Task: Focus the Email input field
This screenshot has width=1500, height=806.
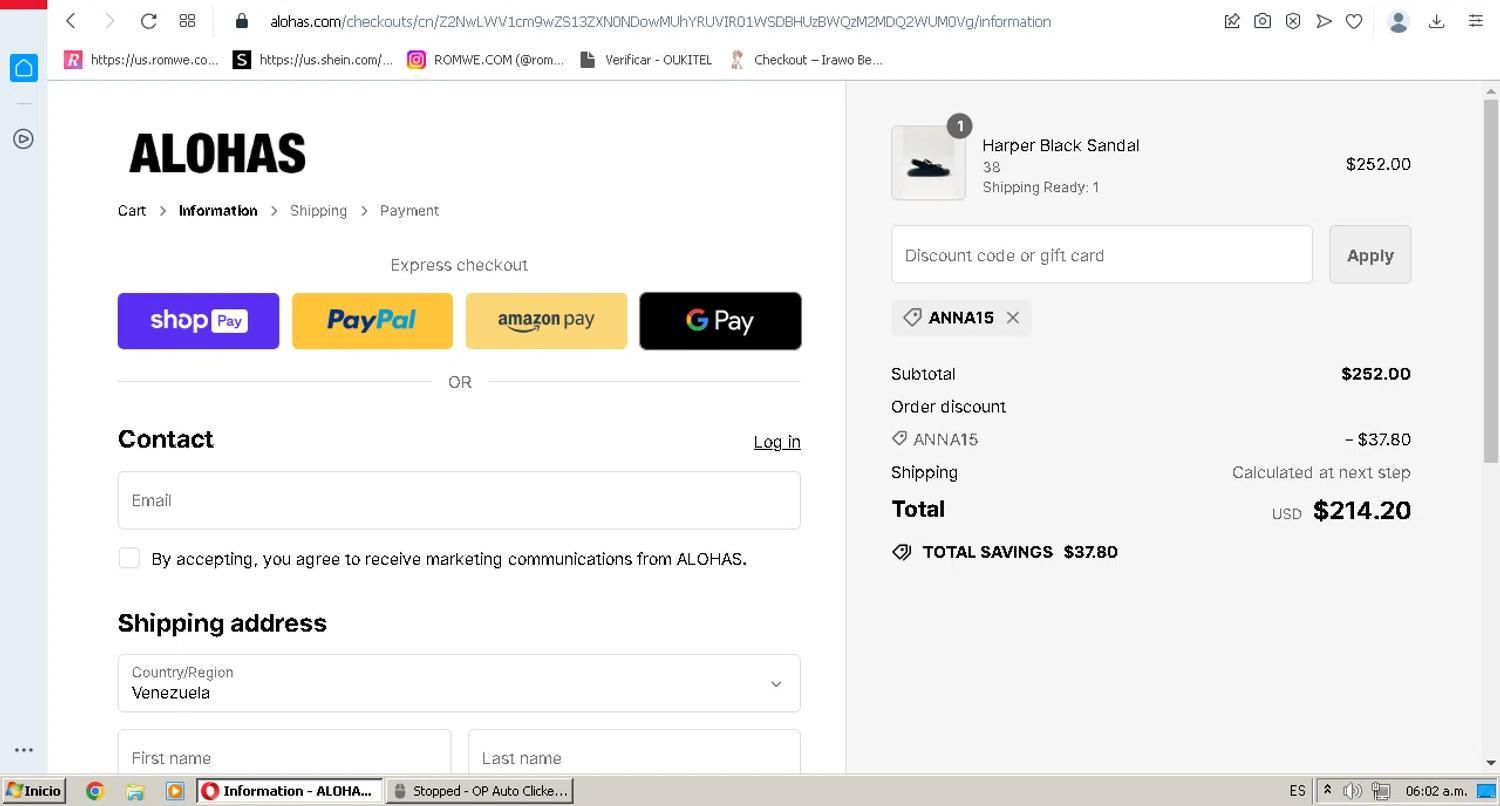Action: 459,501
